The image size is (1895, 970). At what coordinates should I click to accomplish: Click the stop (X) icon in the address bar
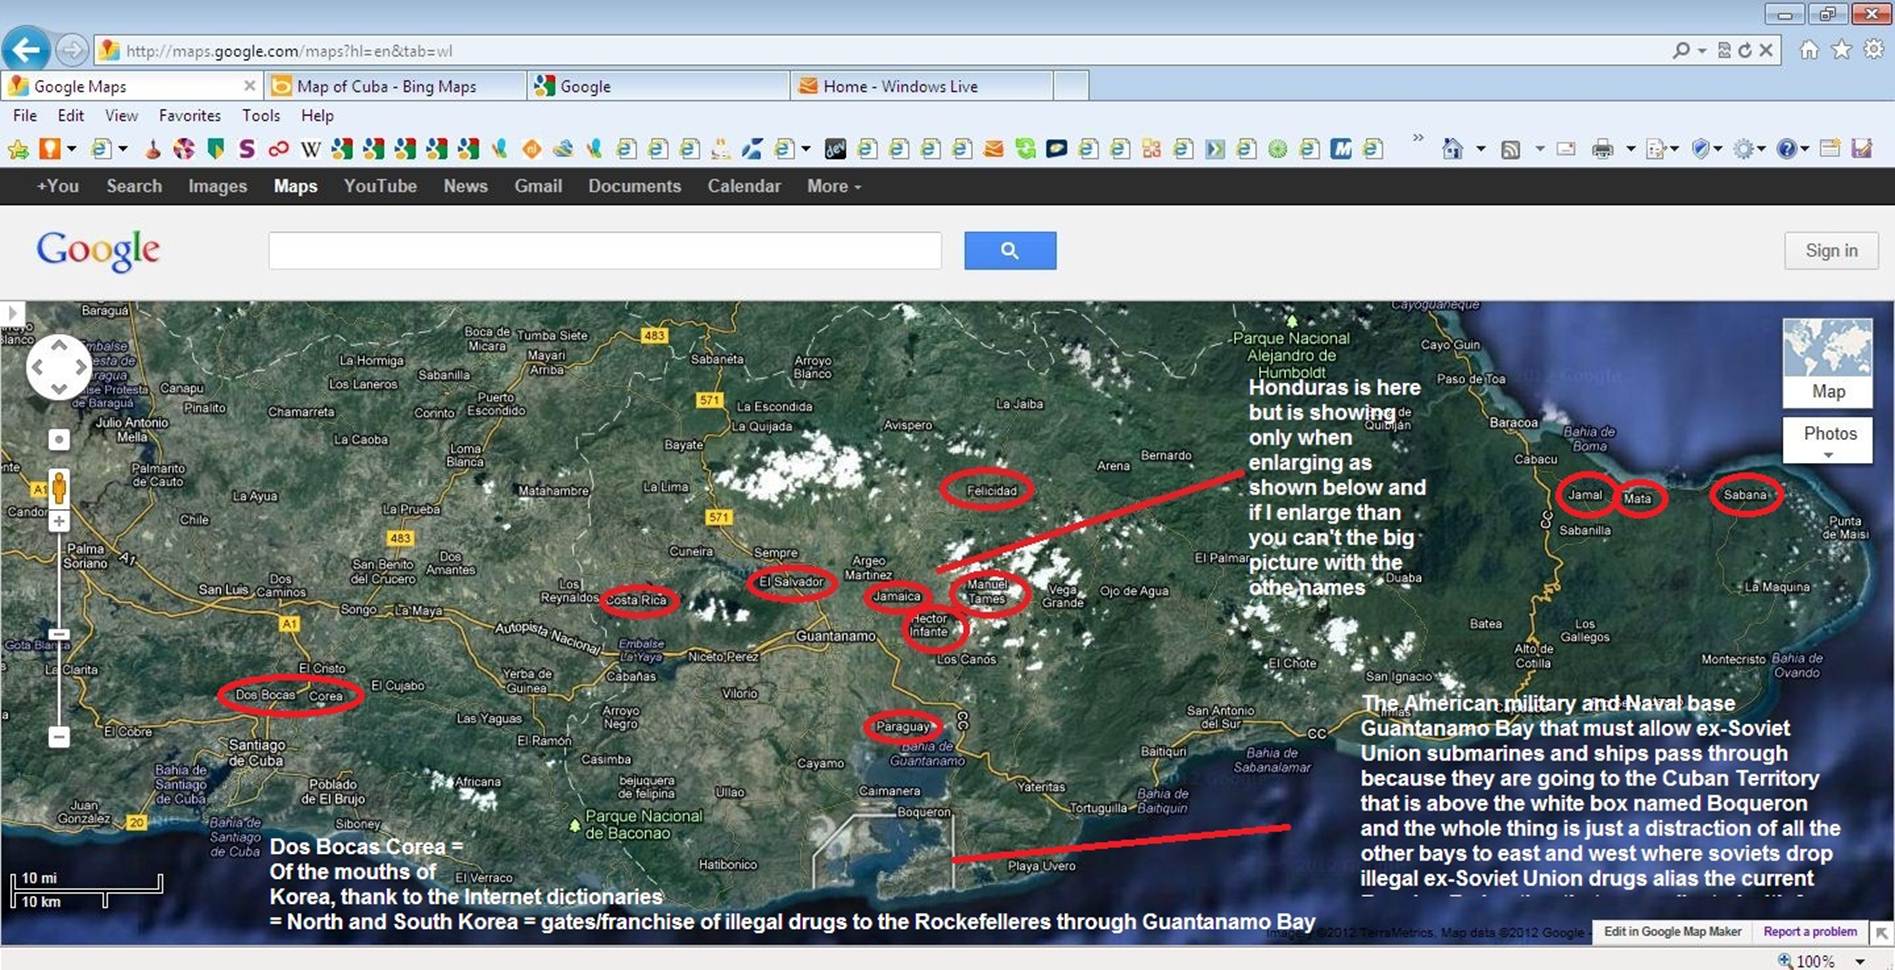(1766, 50)
